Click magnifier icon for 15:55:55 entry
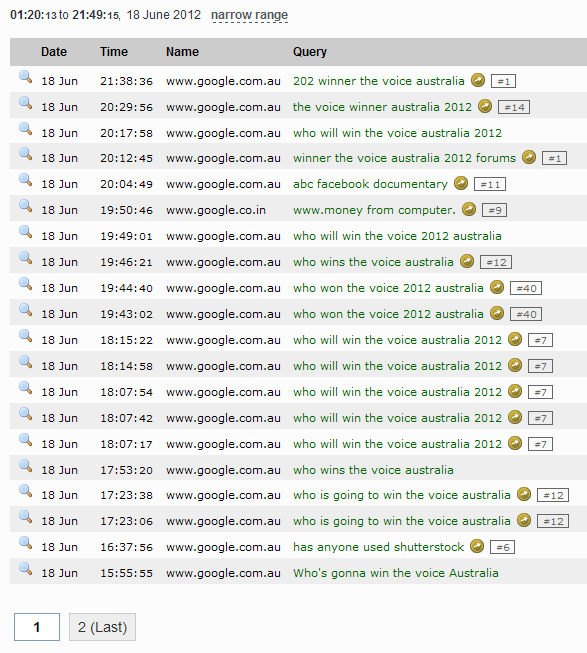Image resolution: width=587 pixels, height=653 pixels. [25, 569]
